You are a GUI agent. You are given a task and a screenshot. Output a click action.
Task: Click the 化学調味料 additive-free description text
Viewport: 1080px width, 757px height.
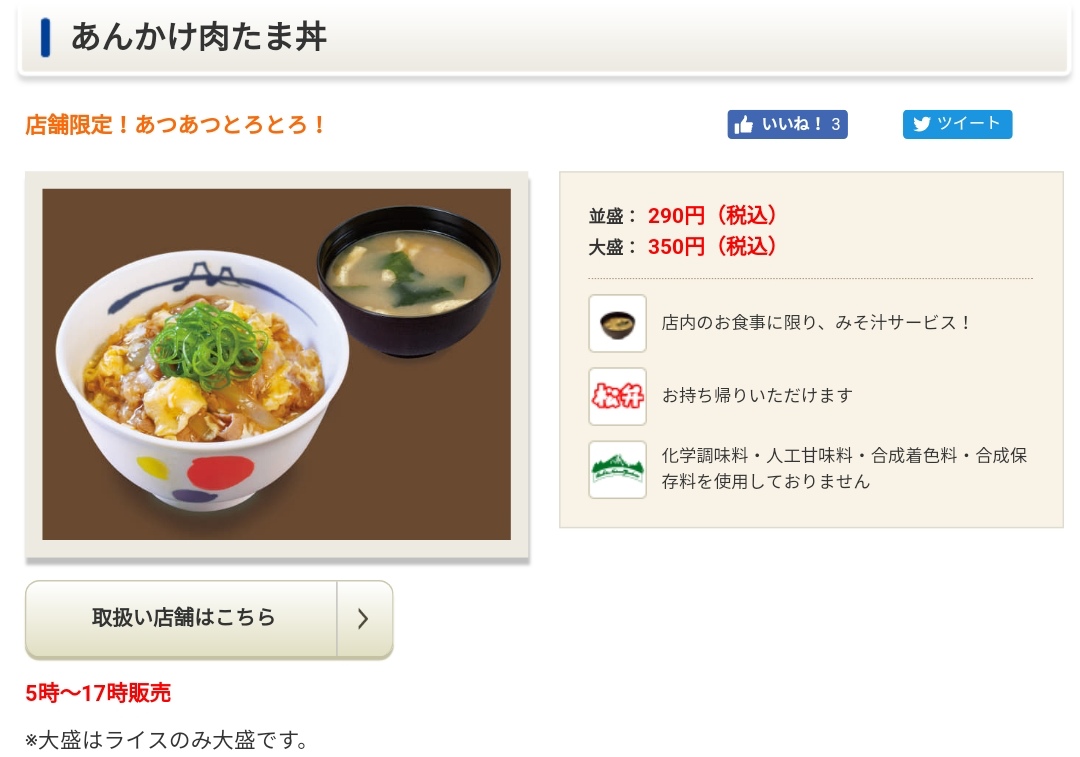pos(844,468)
